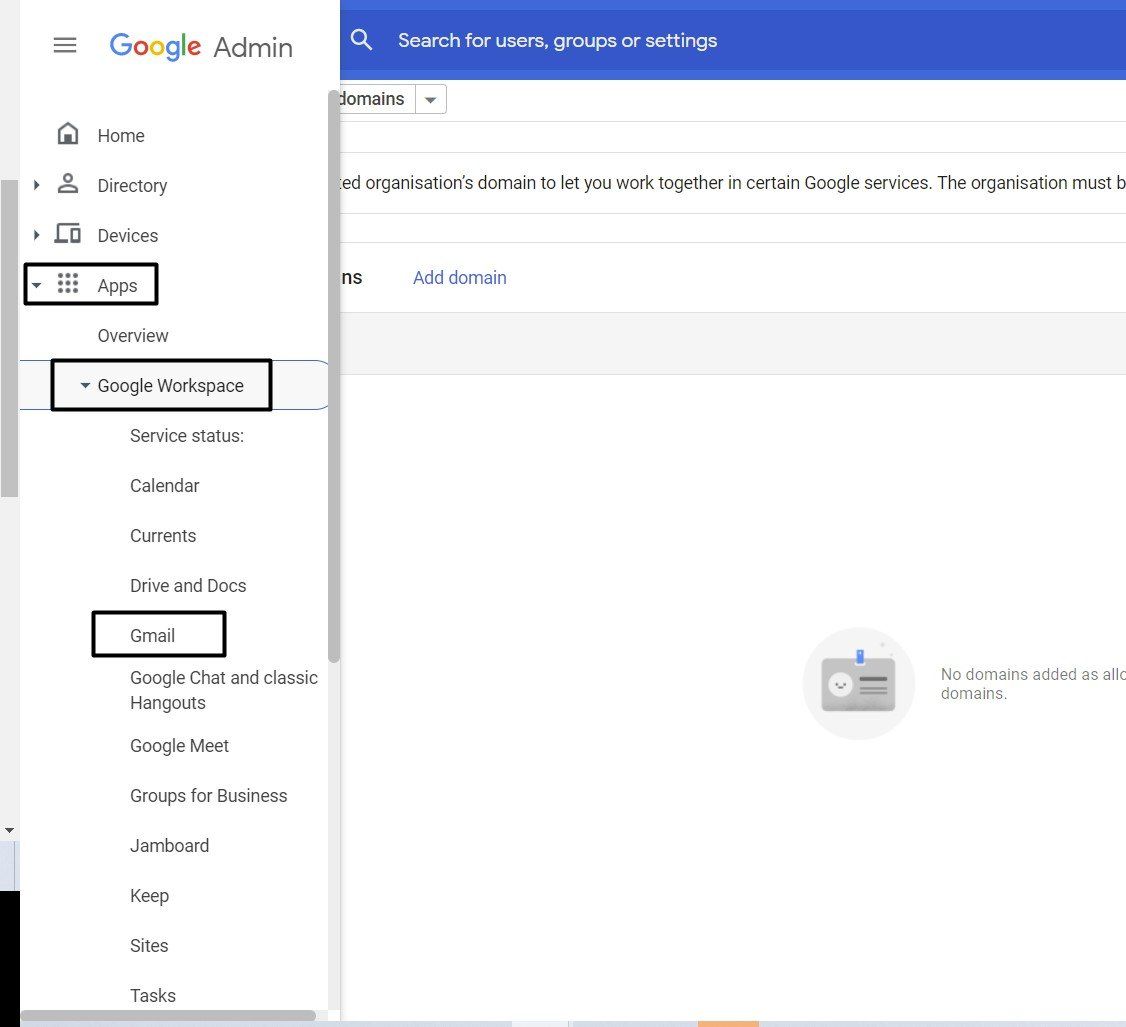Select the Apps grid icon
Screen dimensions: 1126x1027
(x=67, y=284)
